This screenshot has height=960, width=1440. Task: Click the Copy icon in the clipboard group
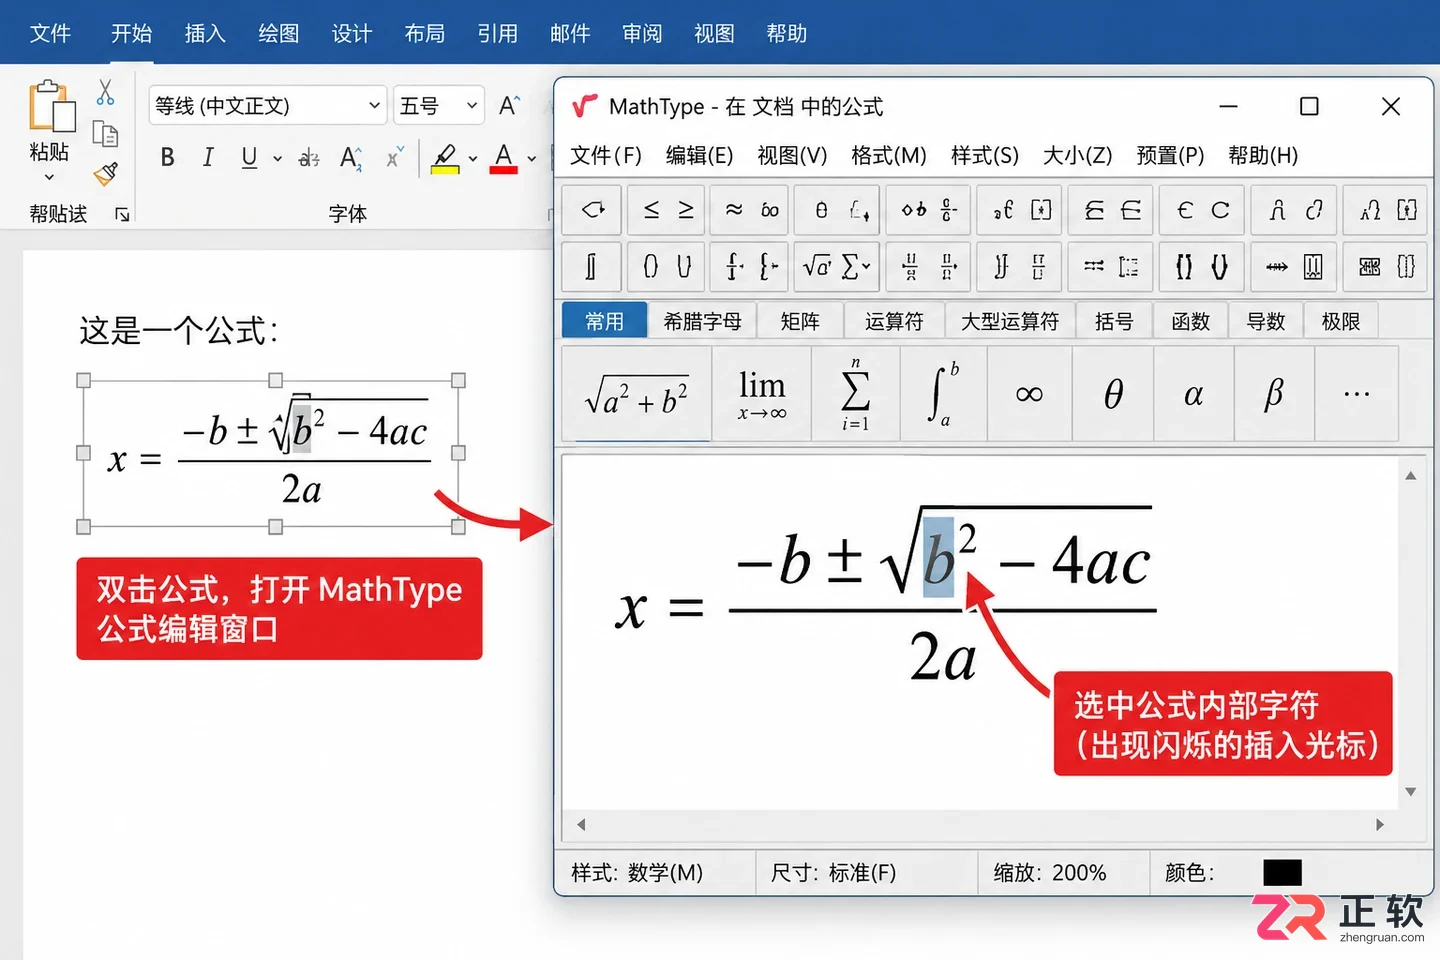tap(105, 133)
